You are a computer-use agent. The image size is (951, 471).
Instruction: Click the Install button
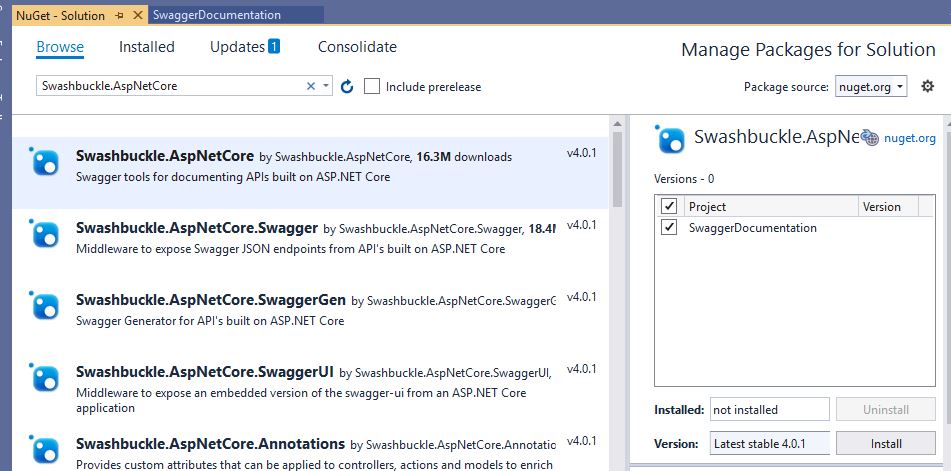tap(885, 444)
